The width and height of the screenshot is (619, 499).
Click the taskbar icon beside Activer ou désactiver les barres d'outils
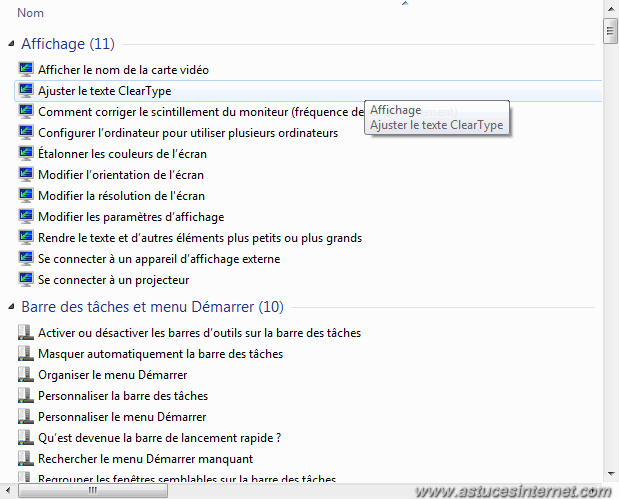[26, 332]
